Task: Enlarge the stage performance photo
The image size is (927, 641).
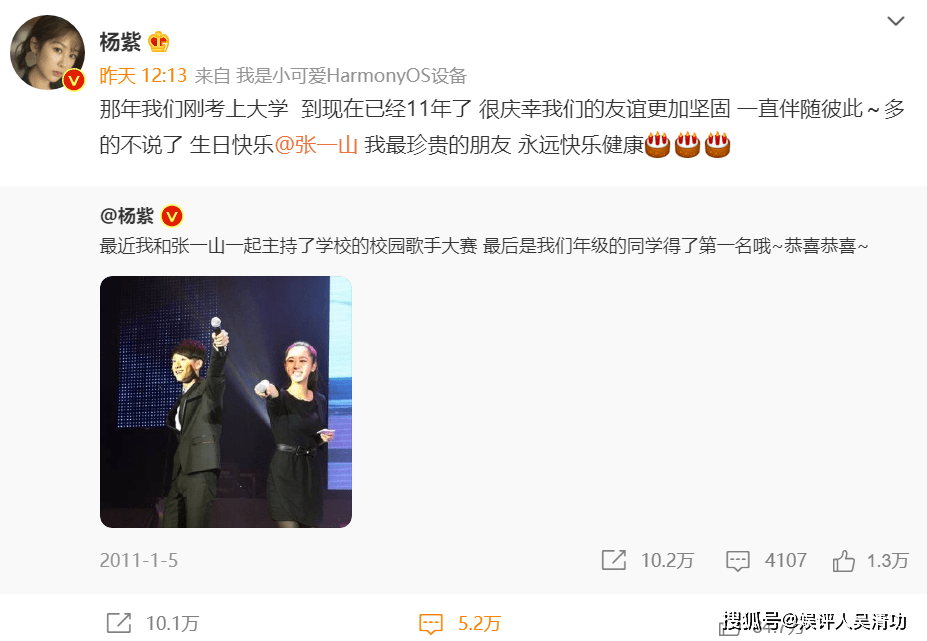Action: coord(226,402)
